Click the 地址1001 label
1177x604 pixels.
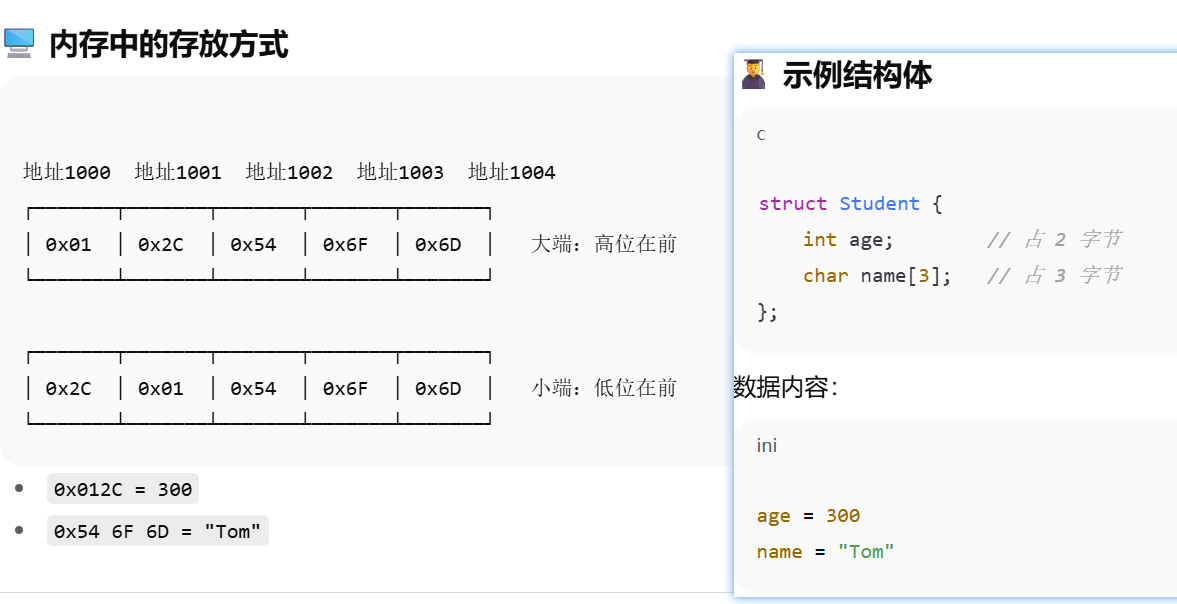(x=178, y=173)
